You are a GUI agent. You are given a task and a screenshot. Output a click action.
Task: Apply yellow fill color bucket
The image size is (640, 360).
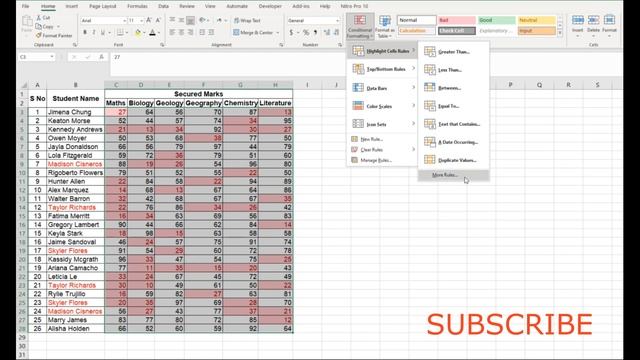[138, 33]
